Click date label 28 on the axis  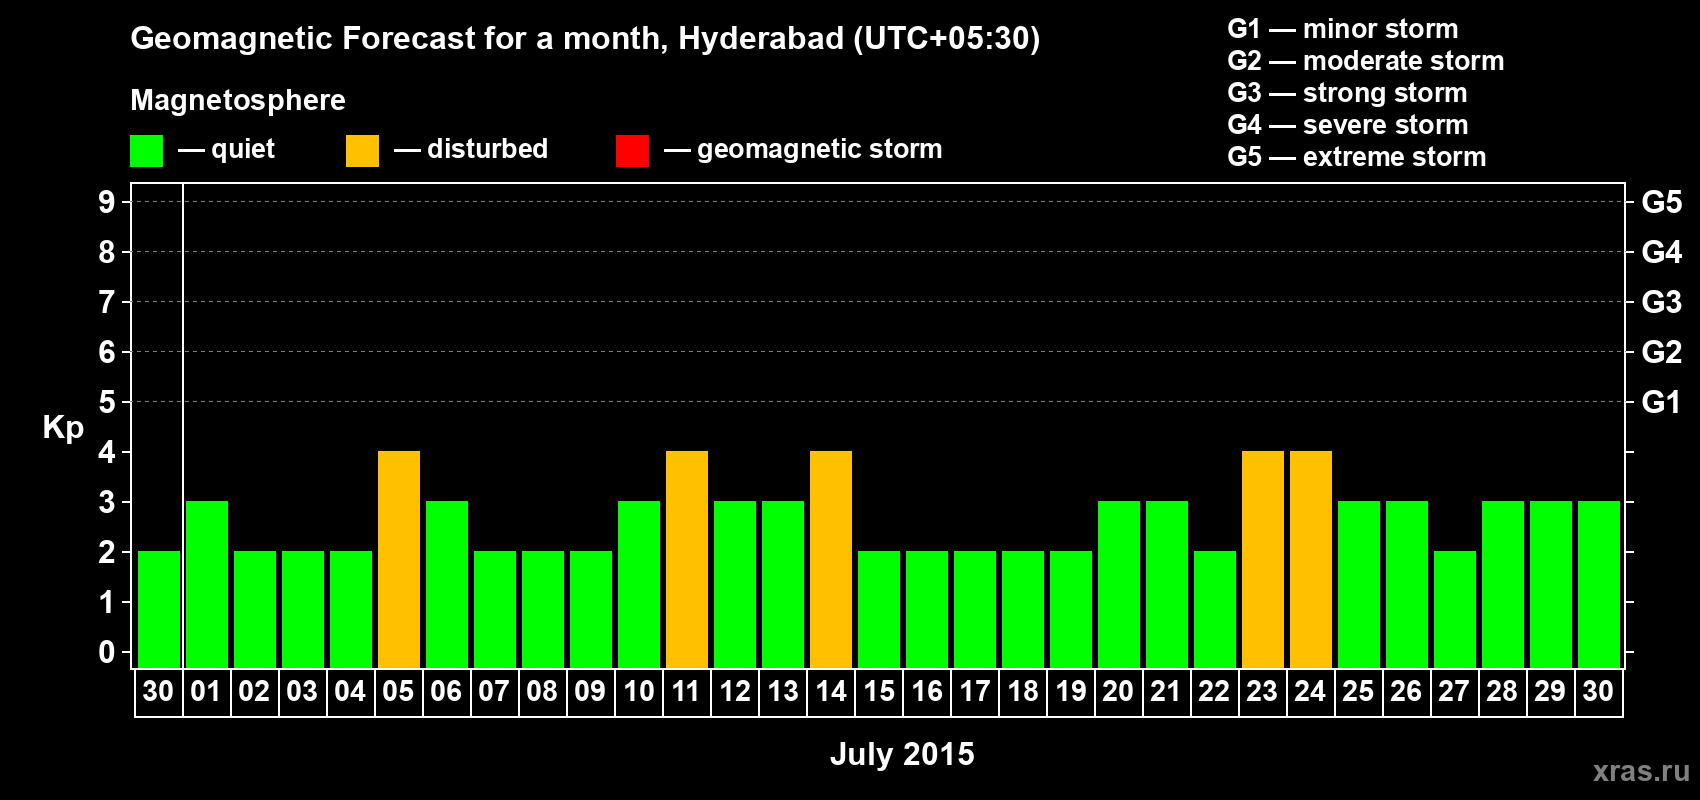(1502, 692)
